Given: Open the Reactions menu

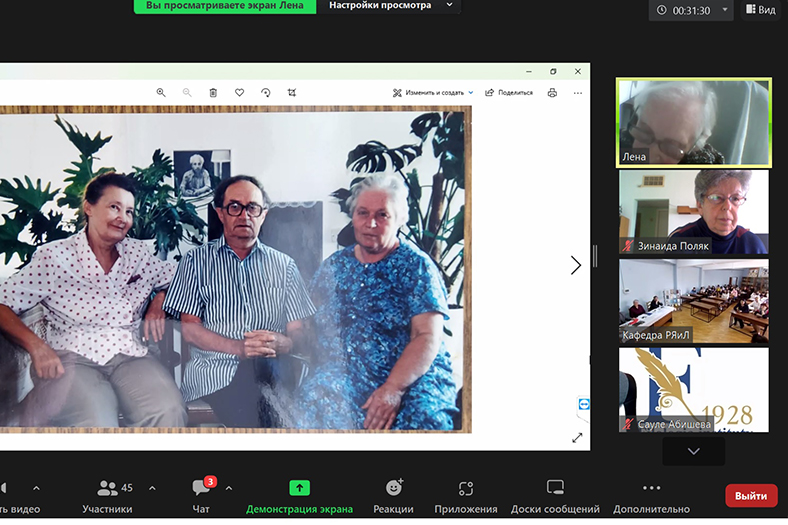Looking at the screenshot, I should click(x=394, y=489).
